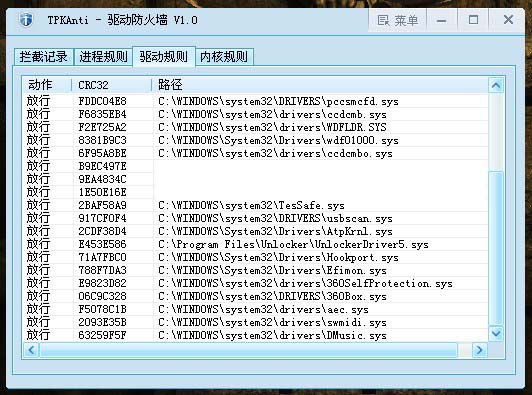
Task: Select the 驱动规则 tab
Action: pyautogui.click(x=164, y=56)
